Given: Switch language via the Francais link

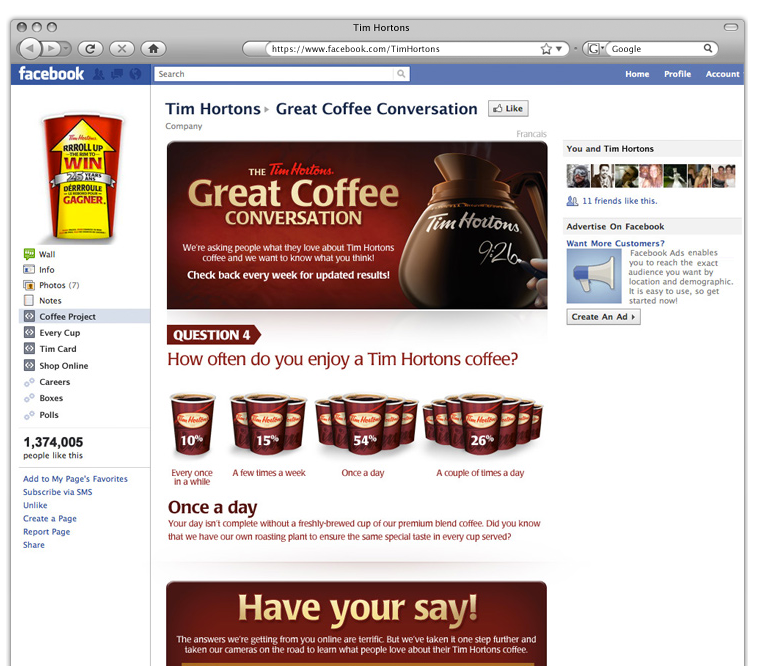Looking at the screenshot, I should click(531, 134).
